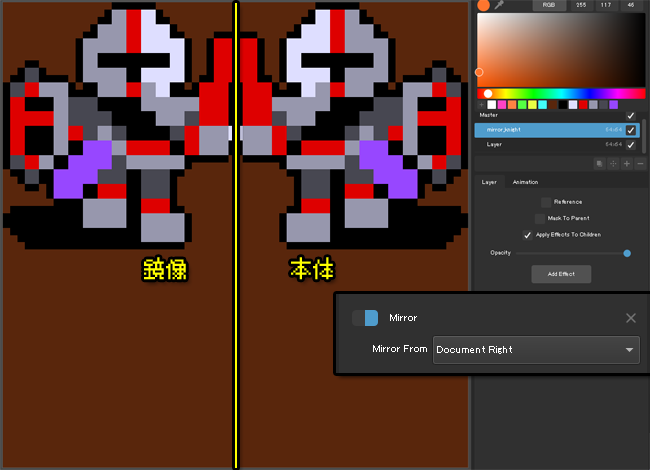Select the dark brown palette swatch
Viewport: 650px width, 470px height.
pyautogui.click(x=553, y=105)
